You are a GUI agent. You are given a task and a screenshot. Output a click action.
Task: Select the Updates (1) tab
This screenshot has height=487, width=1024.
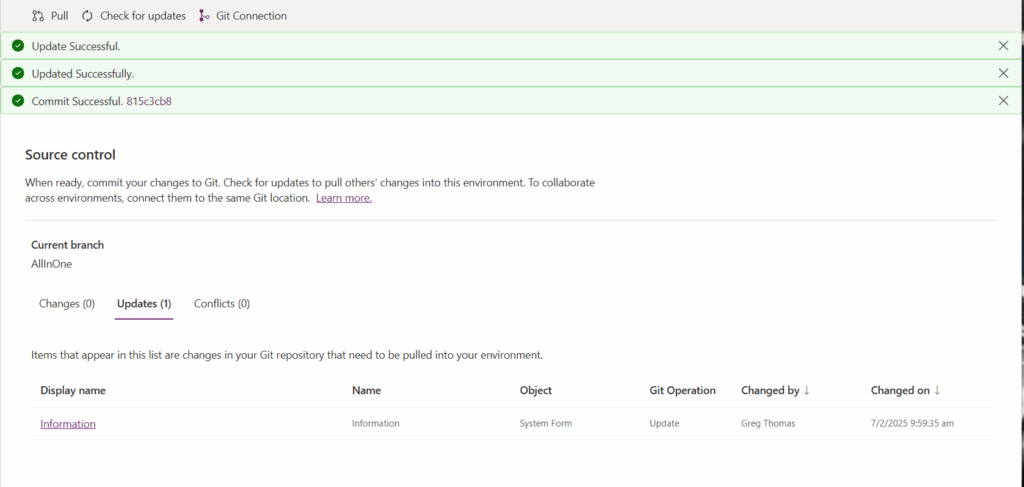144,304
